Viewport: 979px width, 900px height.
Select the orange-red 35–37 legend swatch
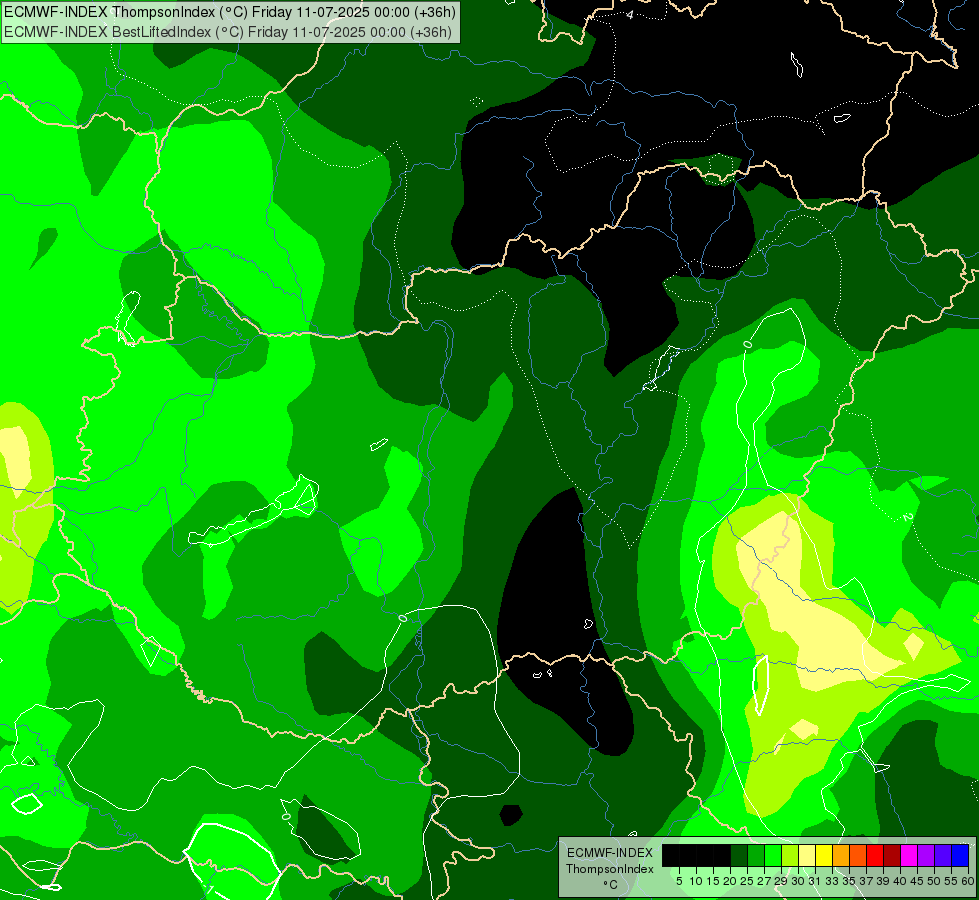[858, 855]
